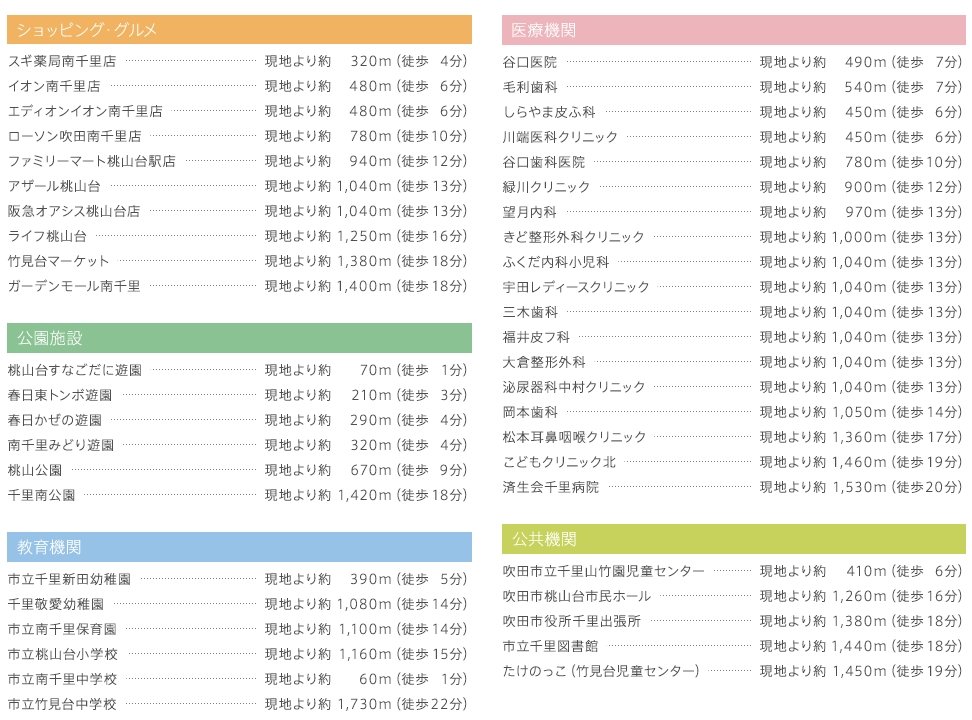Select the 公園施設 green header
972x720 pixels.
tap(239, 338)
